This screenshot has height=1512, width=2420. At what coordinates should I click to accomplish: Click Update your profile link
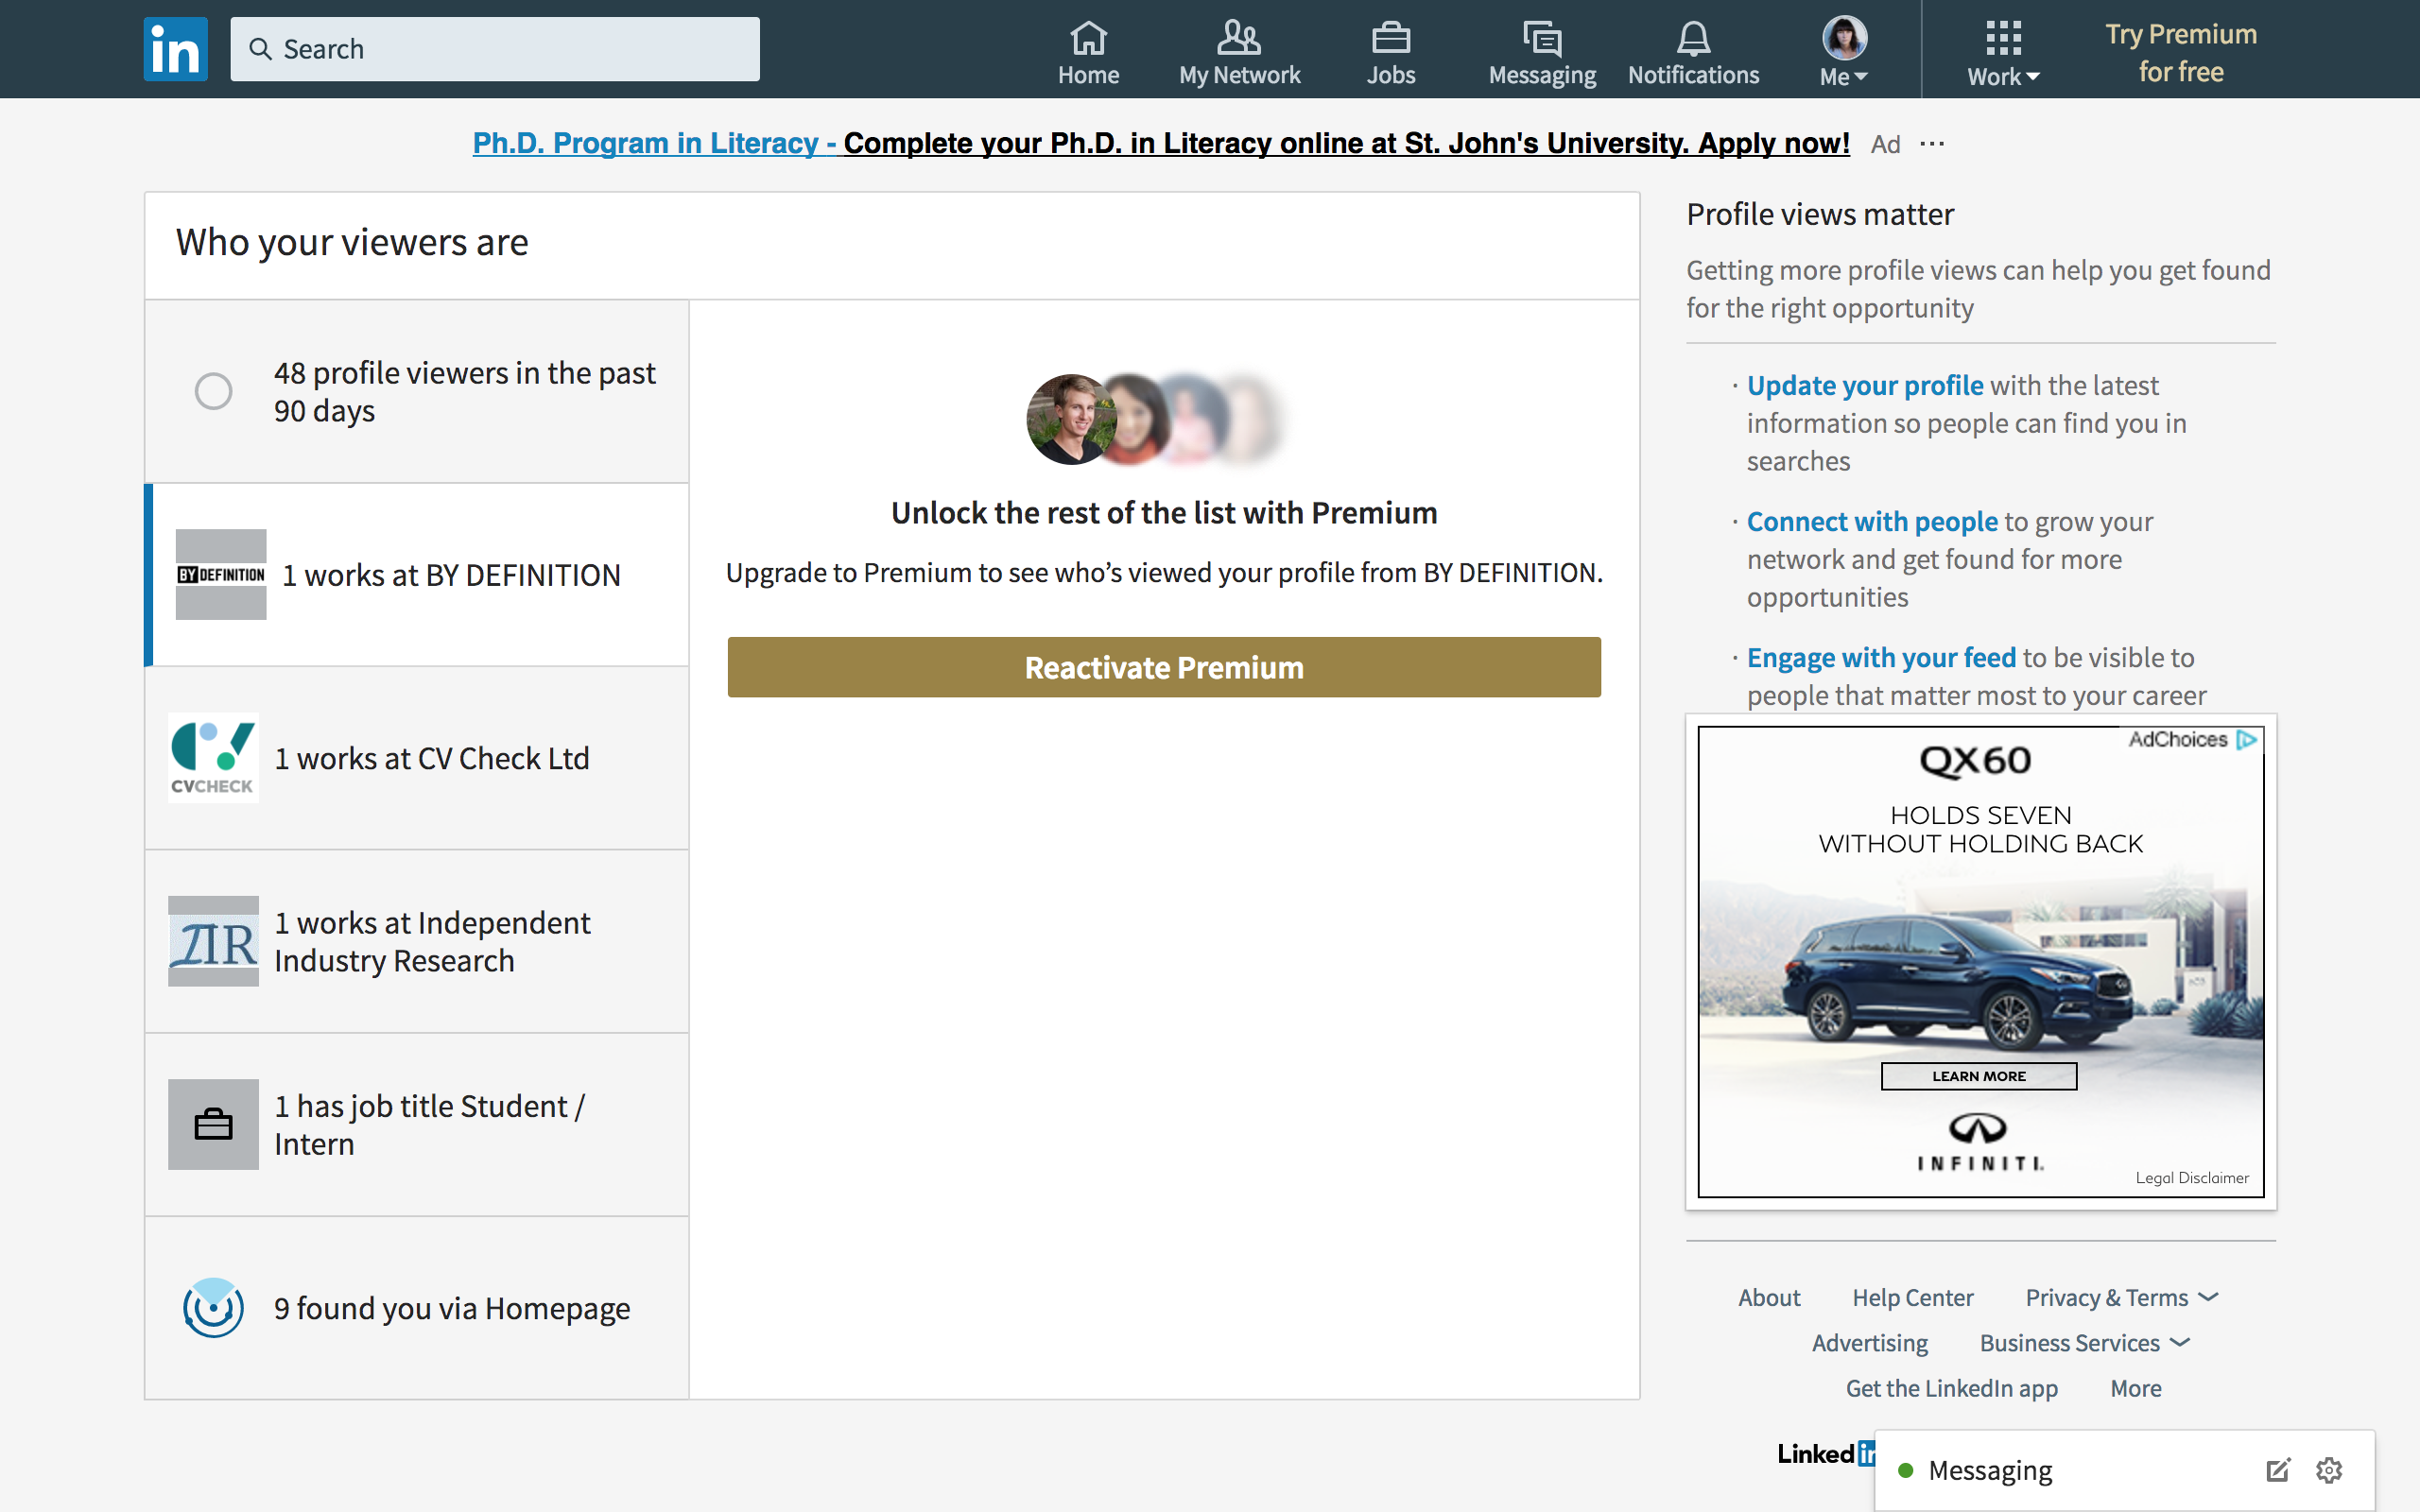tap(1865, 385)
